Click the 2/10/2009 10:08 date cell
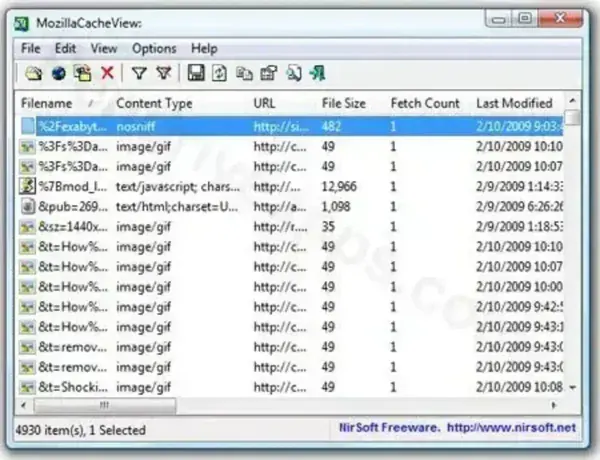Viewport: 600px width, 460px height. tap(519, 387)
